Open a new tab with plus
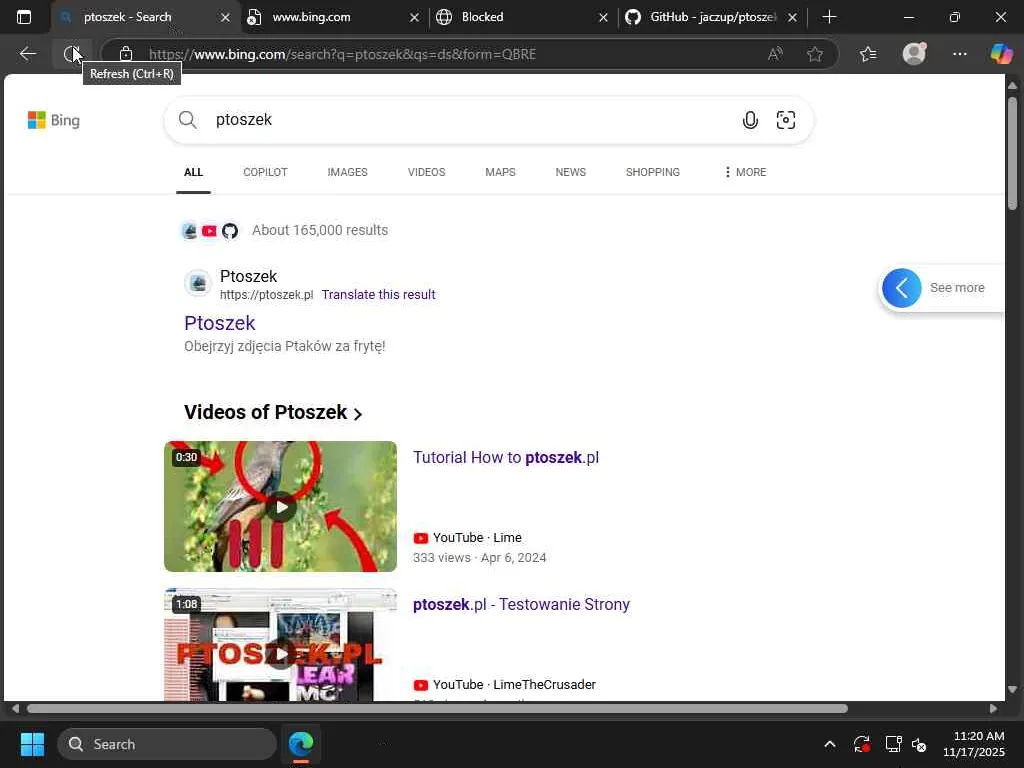The height and width of the screenshot is (768, 1024). click(x=829, y=17)
